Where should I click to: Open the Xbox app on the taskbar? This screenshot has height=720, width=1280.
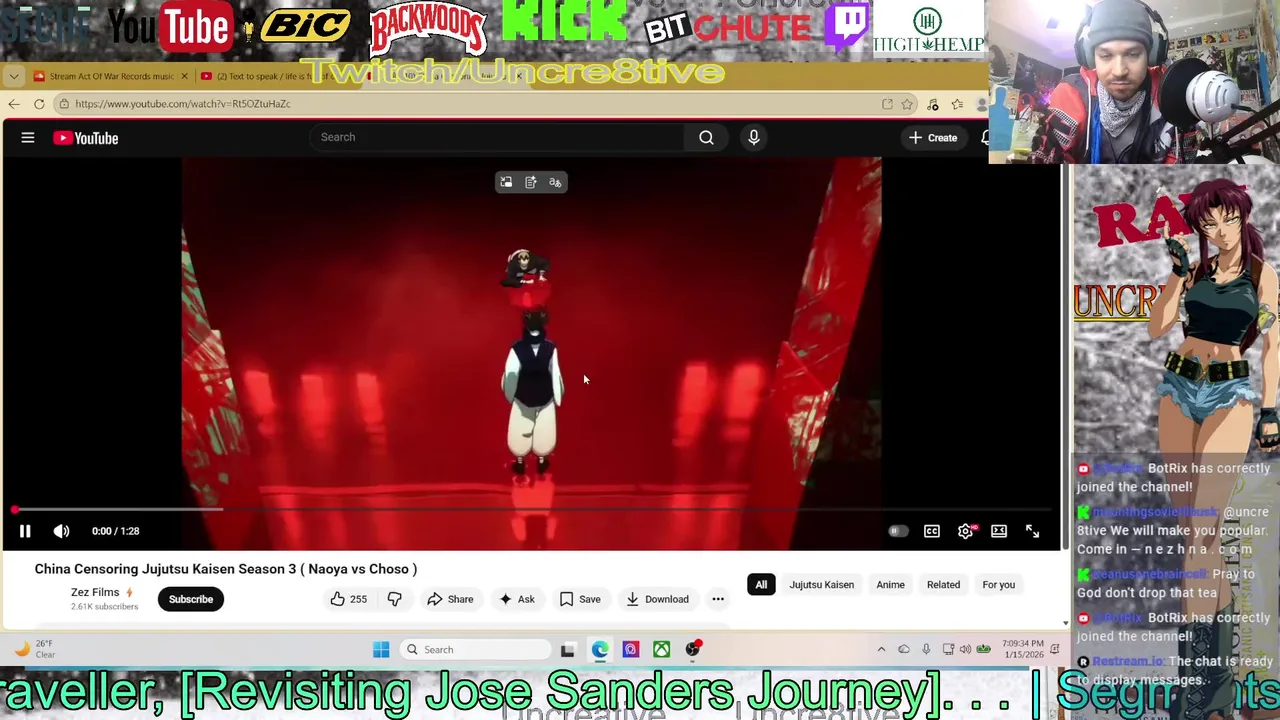(x=661, y=650)
